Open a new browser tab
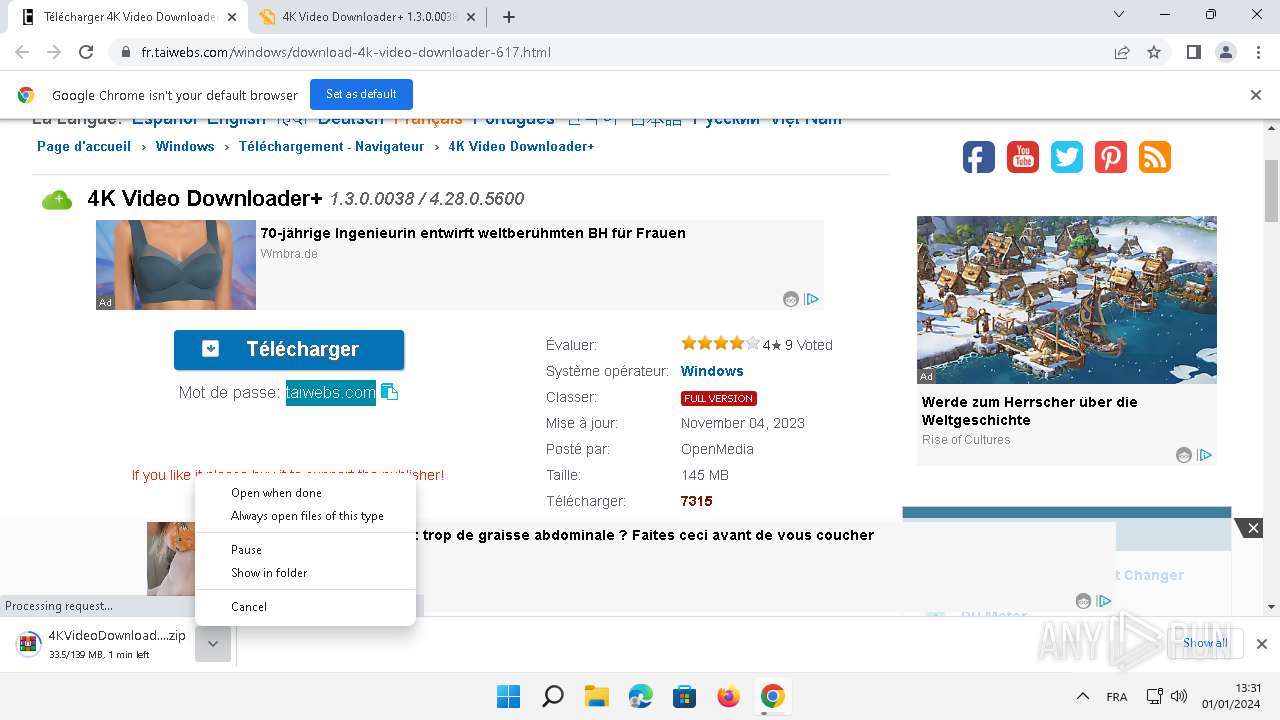The image size is (1280, 720). pyautogui.click(x=509, y=17)
